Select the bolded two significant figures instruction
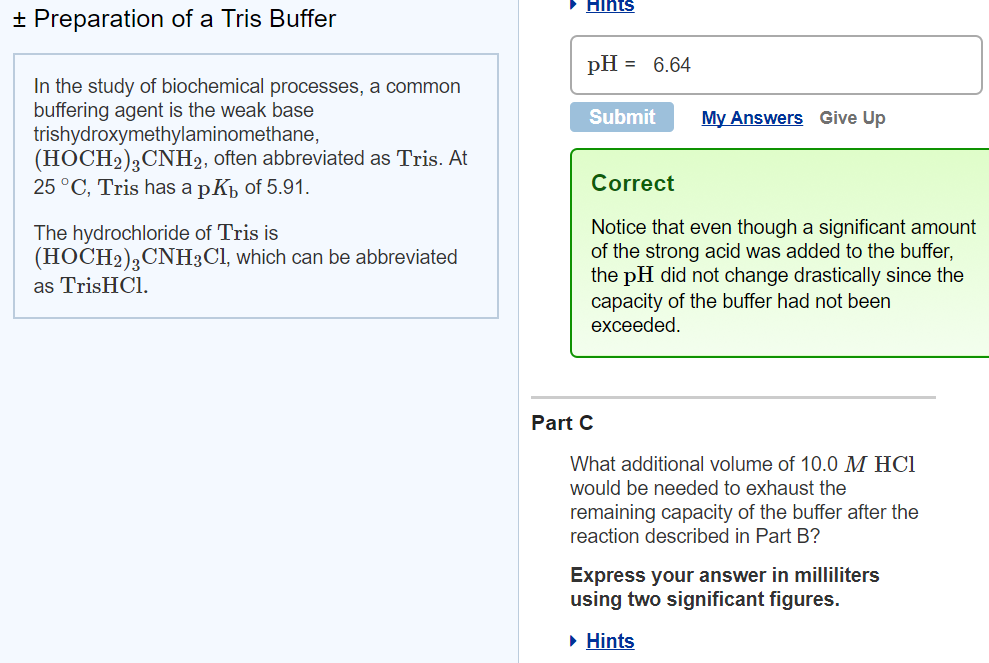Screen dimensions: 989x663 (725, 587)
